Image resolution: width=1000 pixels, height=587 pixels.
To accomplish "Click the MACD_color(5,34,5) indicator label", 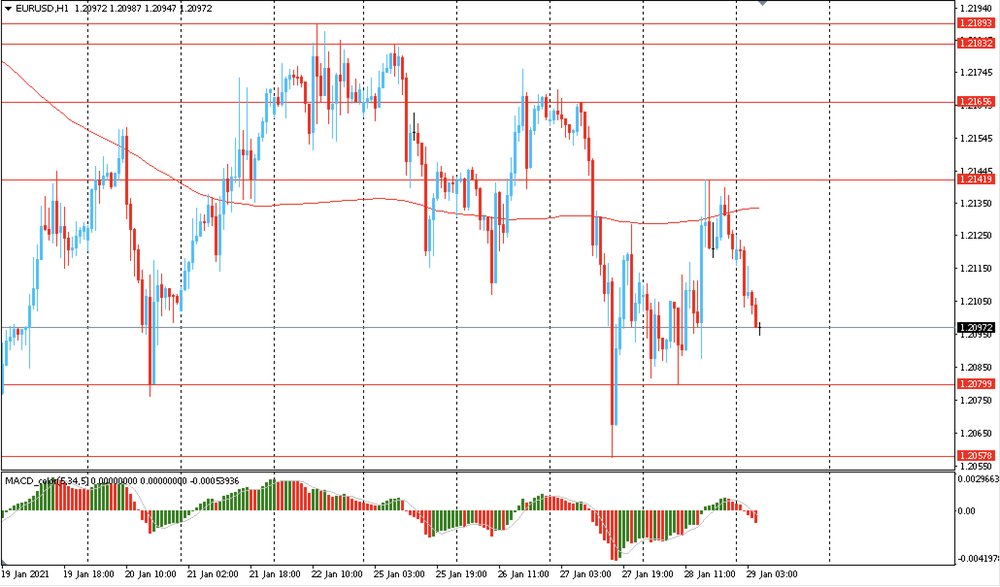I will pos(47,480).
